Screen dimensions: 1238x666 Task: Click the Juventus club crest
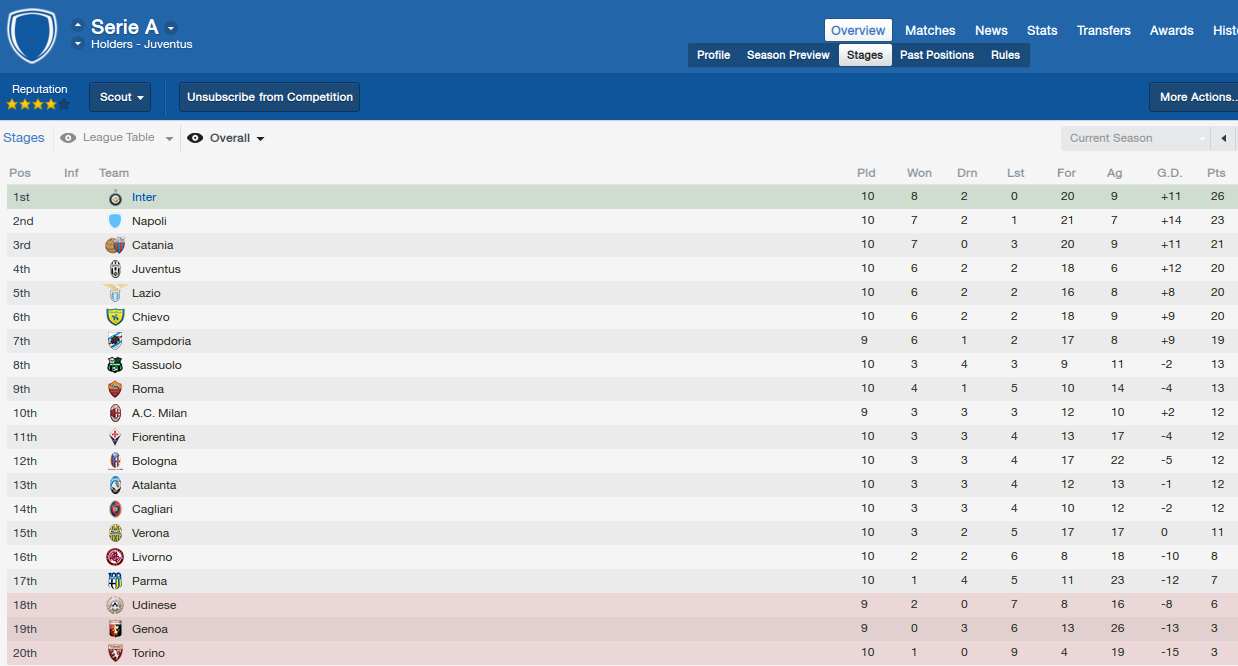click(x=115, y=269)
